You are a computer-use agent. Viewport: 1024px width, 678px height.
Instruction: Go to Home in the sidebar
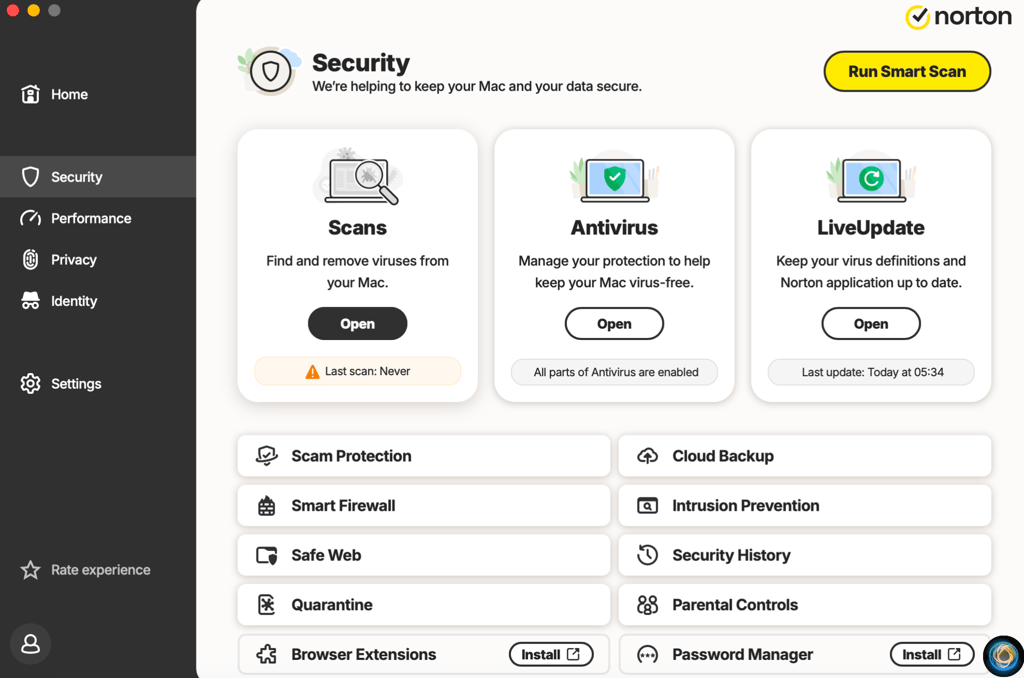tap(98, 94)
